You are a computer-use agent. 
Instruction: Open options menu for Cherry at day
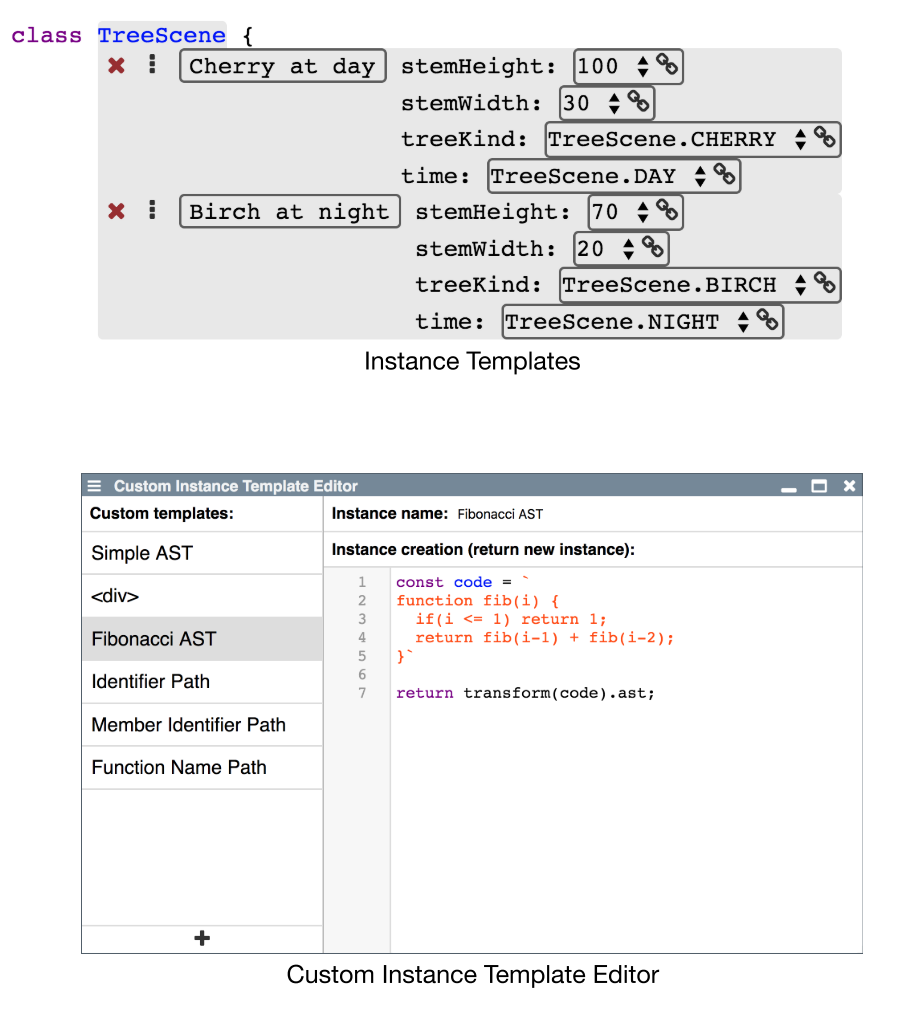152,65
